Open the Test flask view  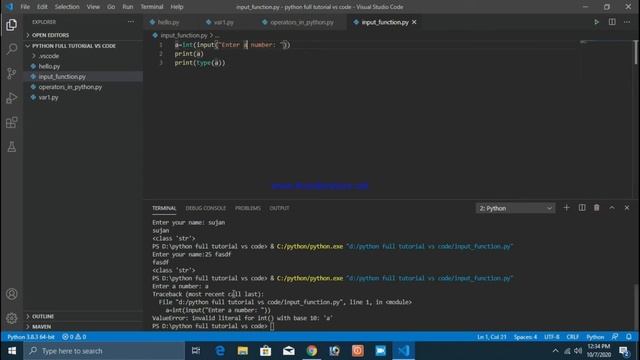tap(11, 147)
